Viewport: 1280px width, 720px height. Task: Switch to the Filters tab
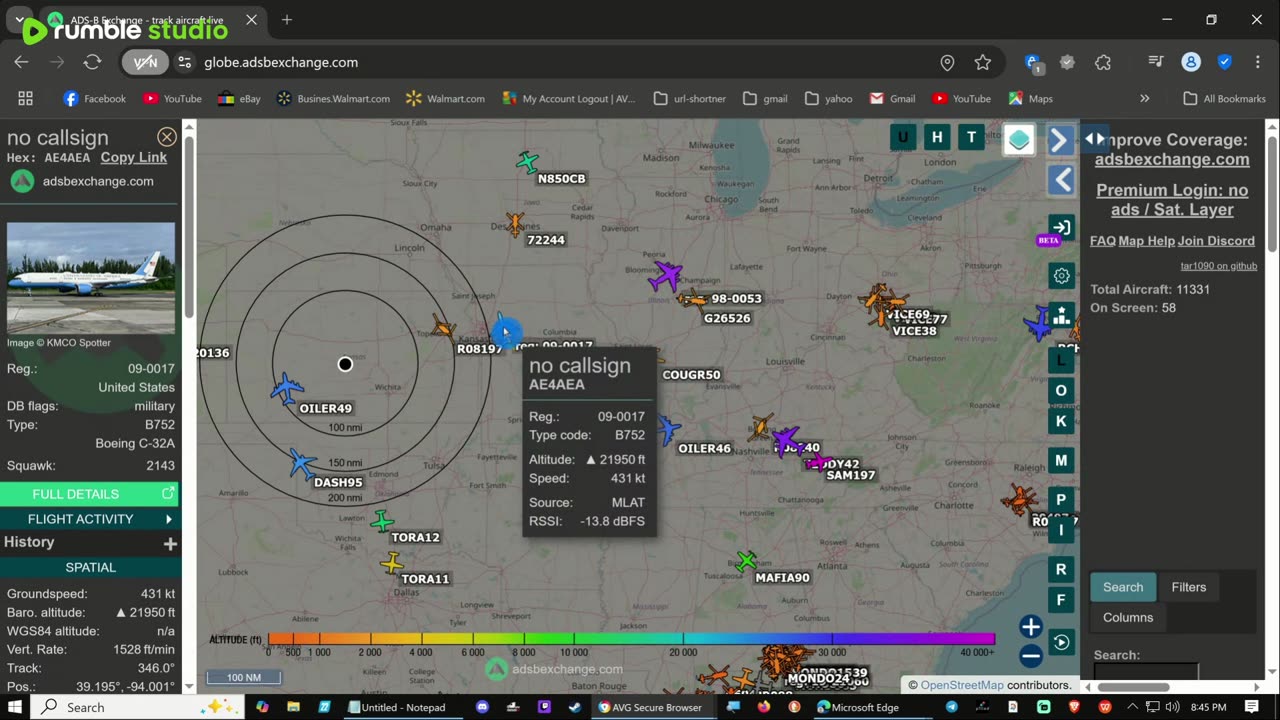pyautogui.click(x=1189, y=587)
